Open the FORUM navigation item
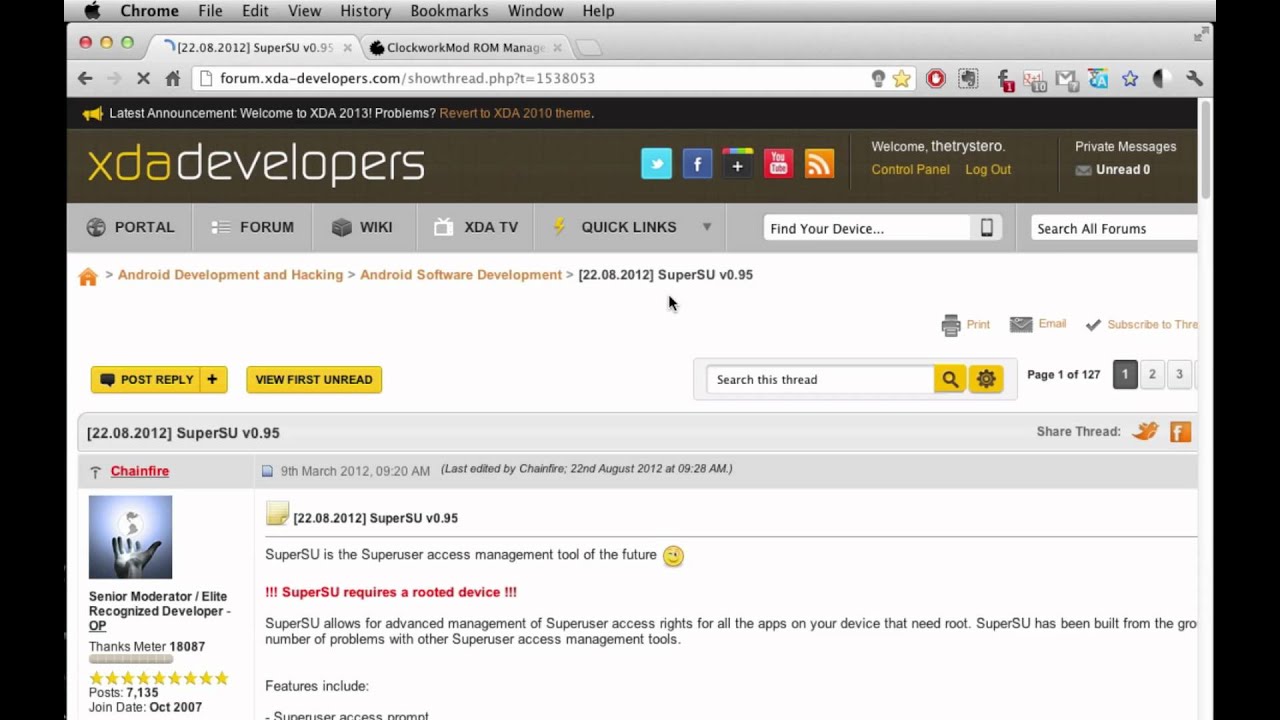Screen dimensions: 1280x720 252,227
